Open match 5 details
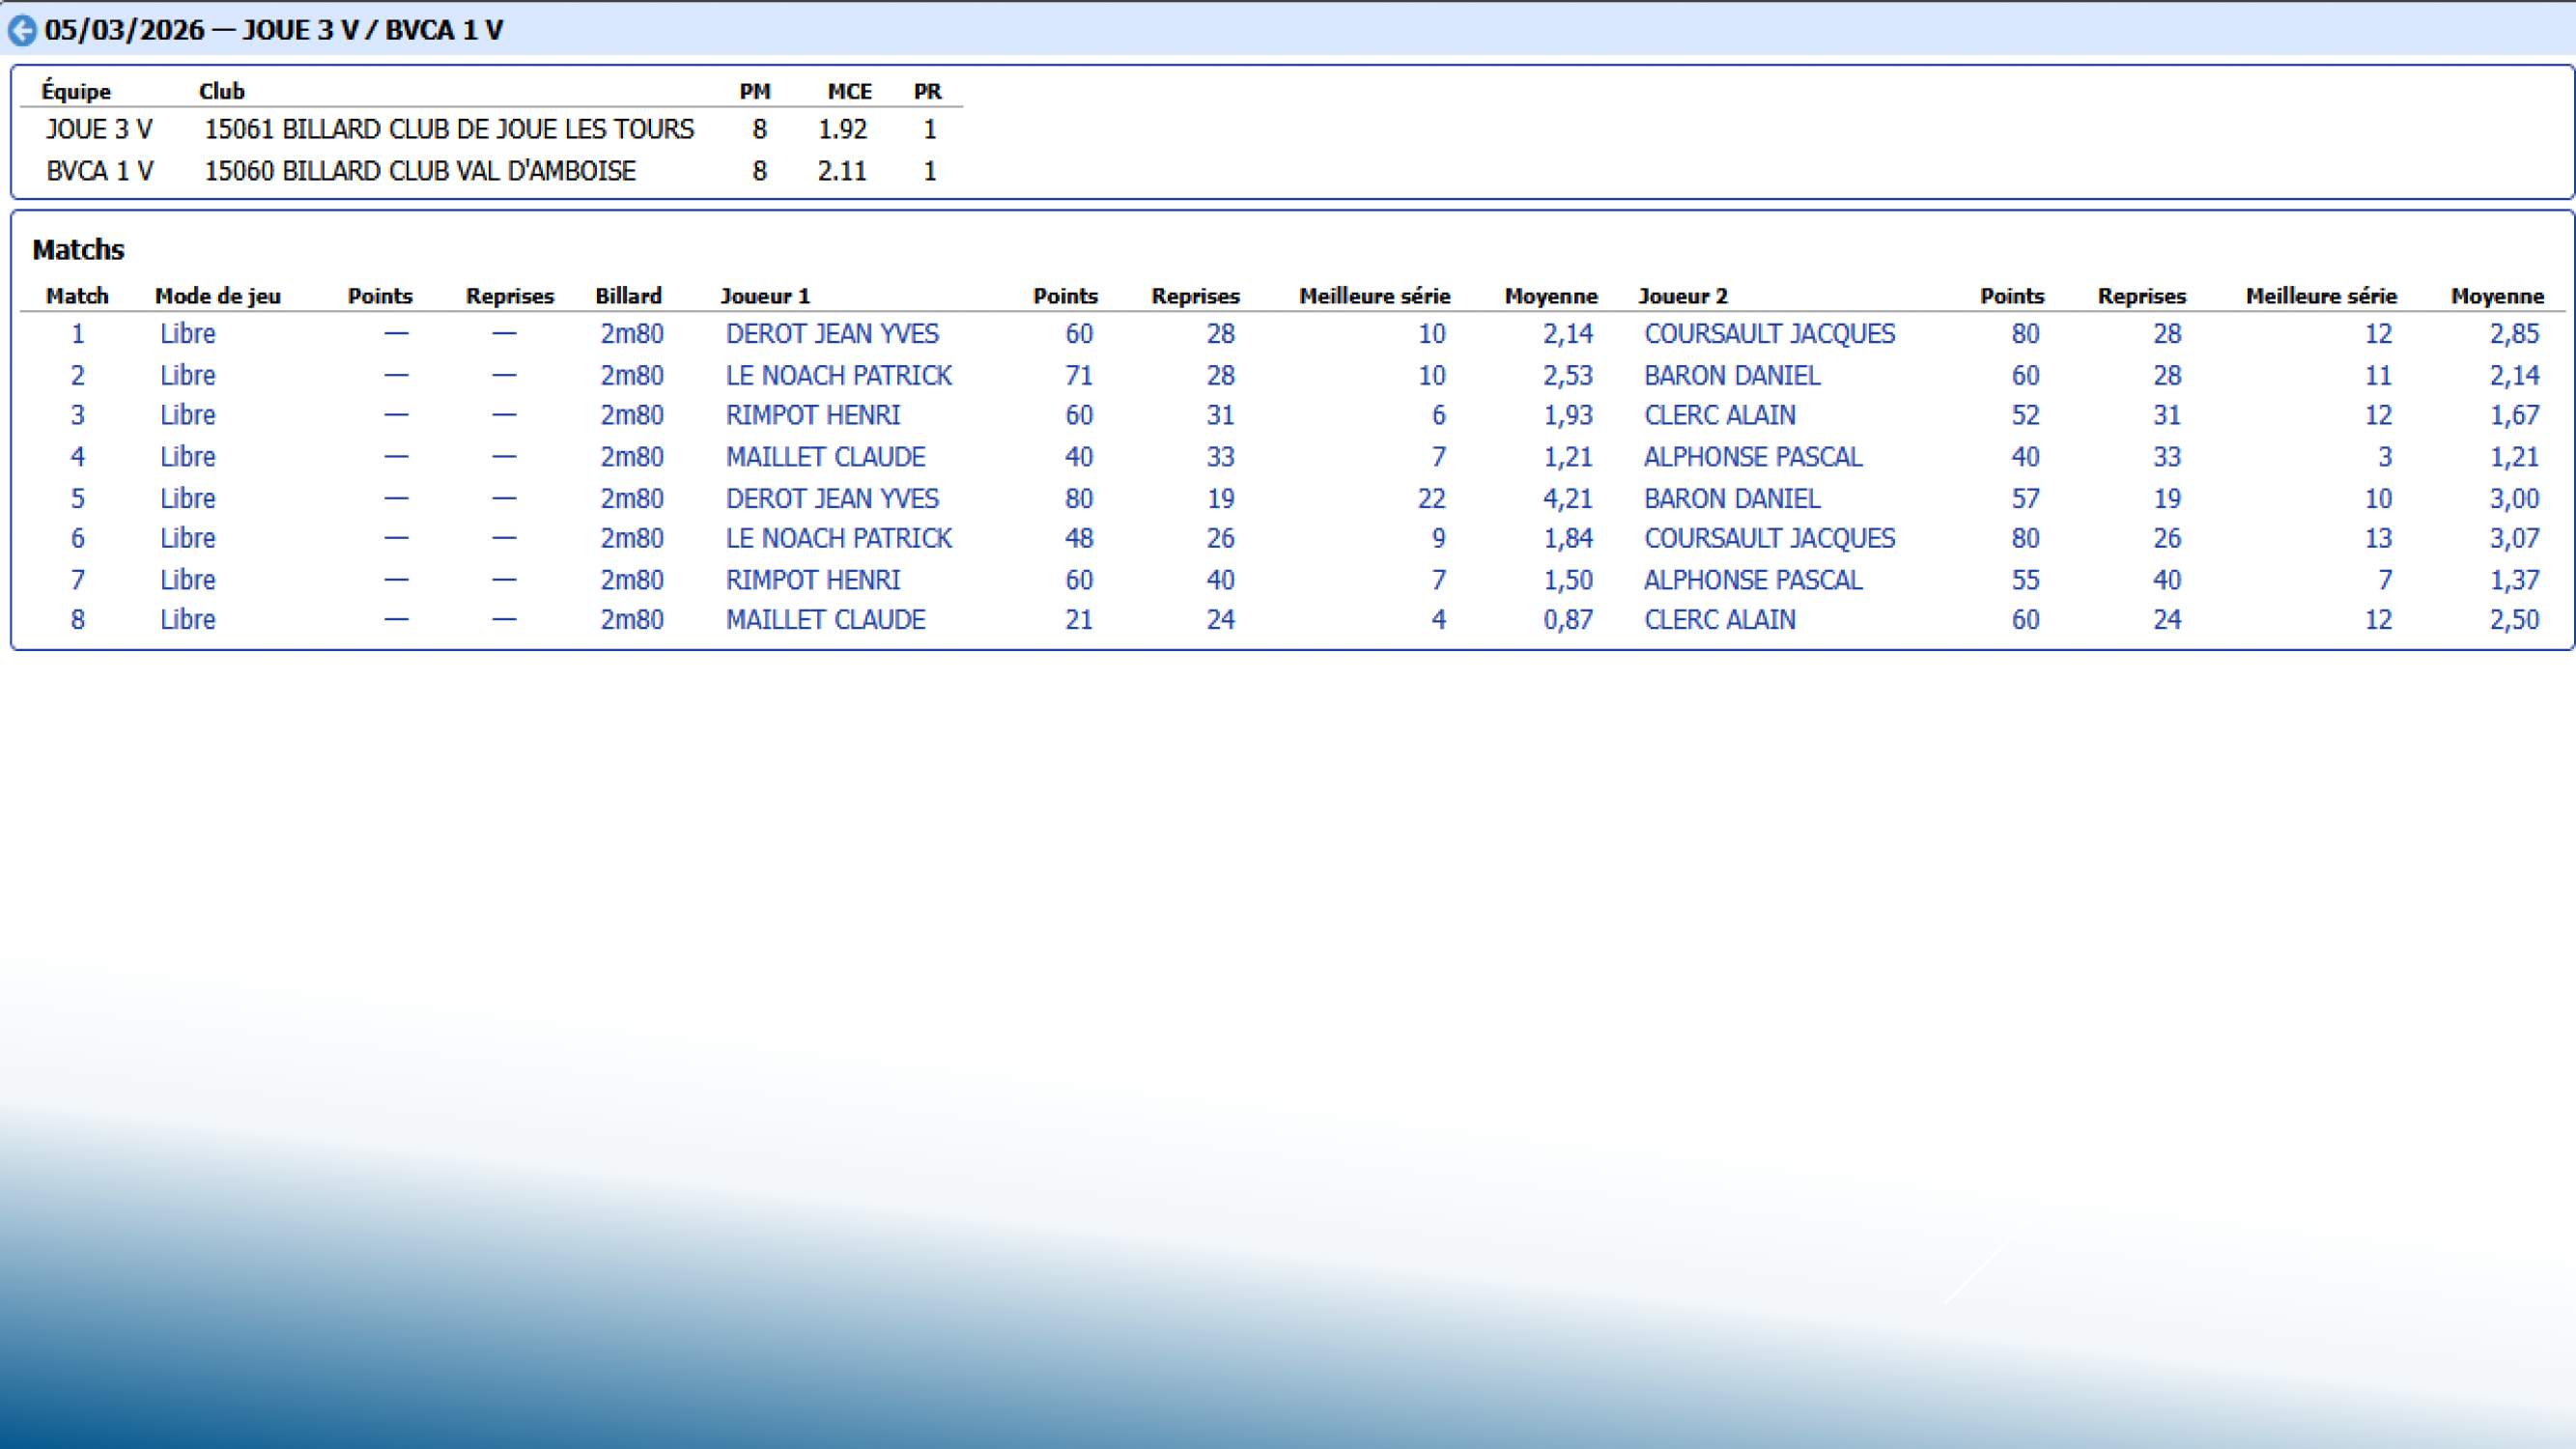Screen dimensions: 2576x1449 pyautogui.click(x=77, y=498)
